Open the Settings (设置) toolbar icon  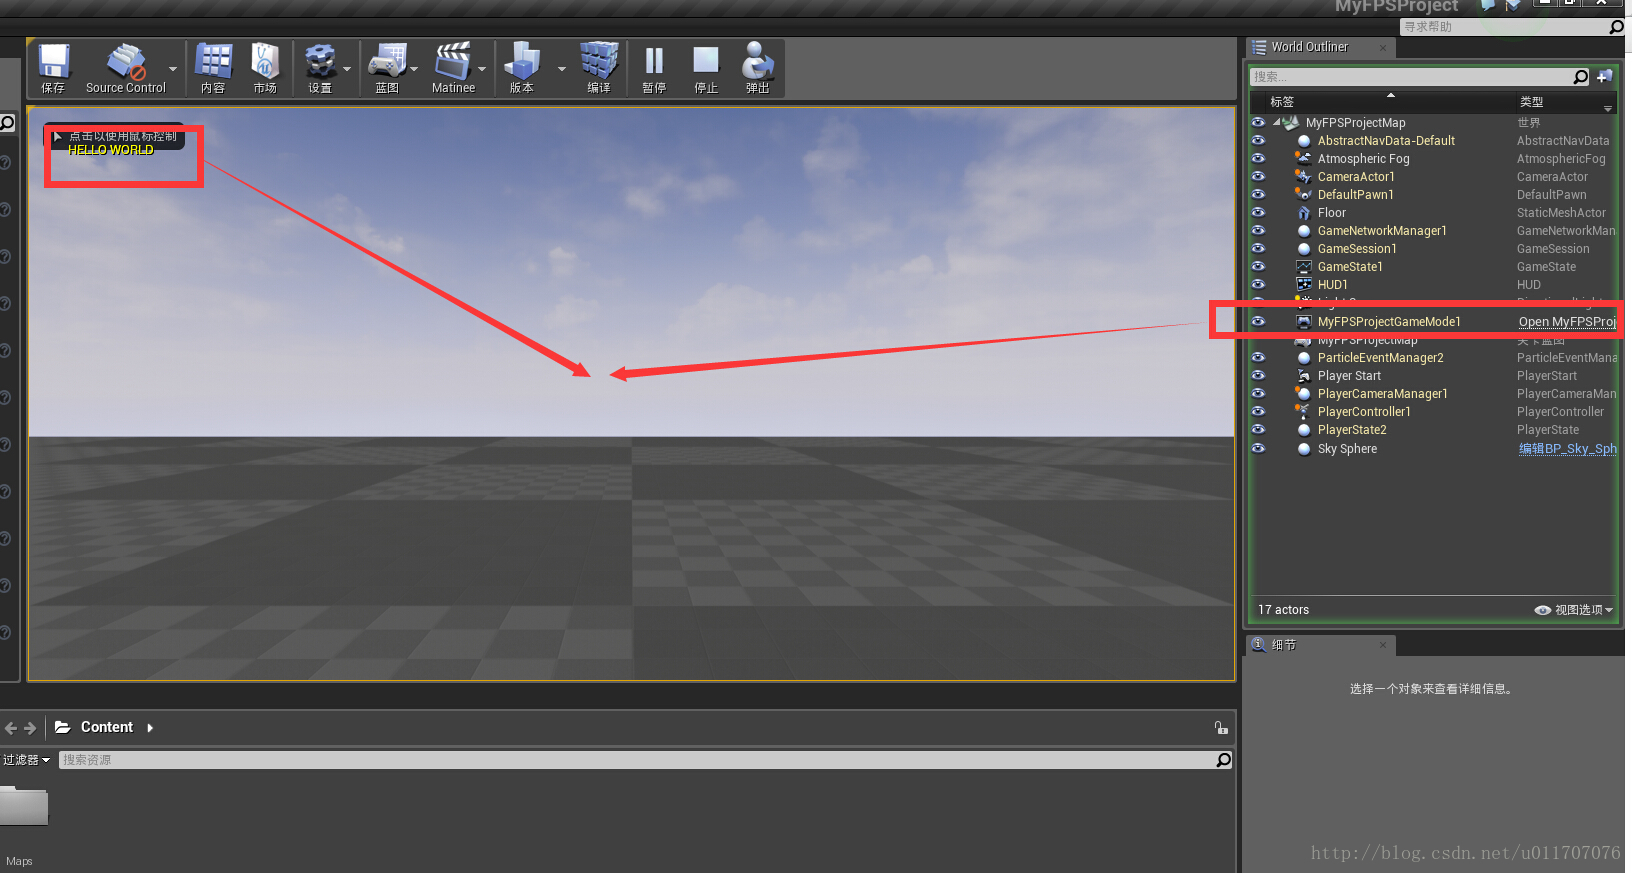(x=320, y=68)
